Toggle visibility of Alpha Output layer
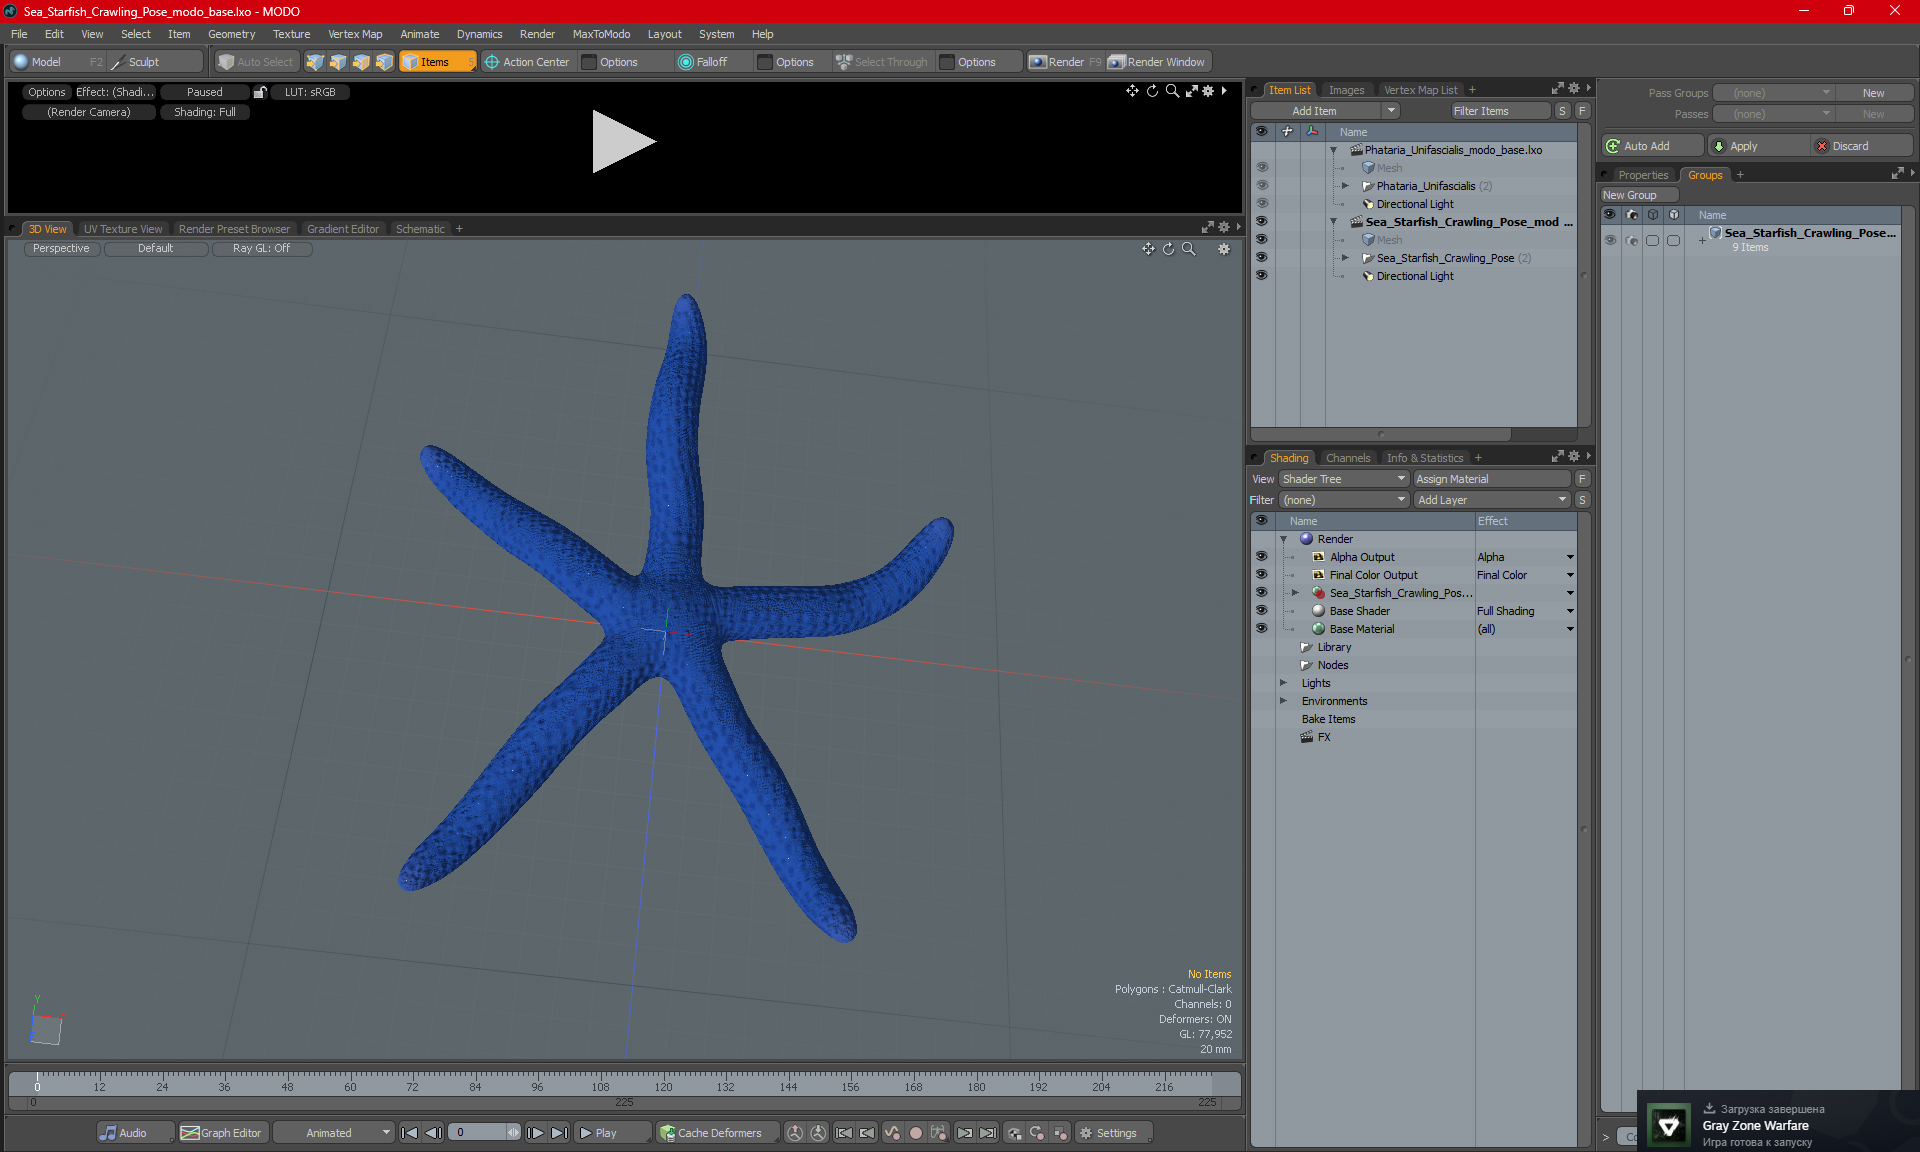 [1262, 557]
